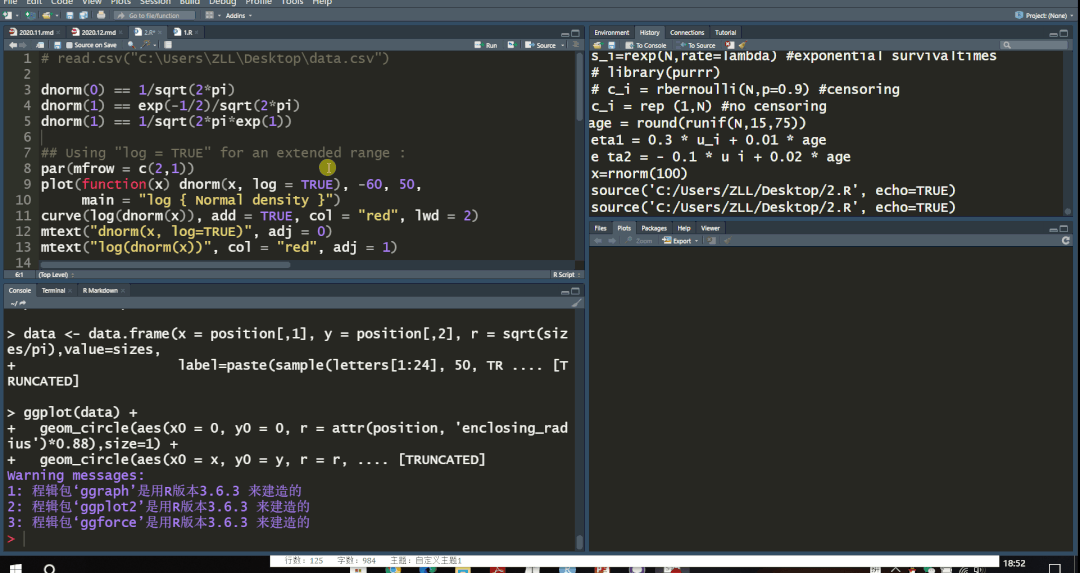Click the Refresh plot icon in Plots pane
The height and width of the screenshot is (573, 1080).
coord(1066,240)
